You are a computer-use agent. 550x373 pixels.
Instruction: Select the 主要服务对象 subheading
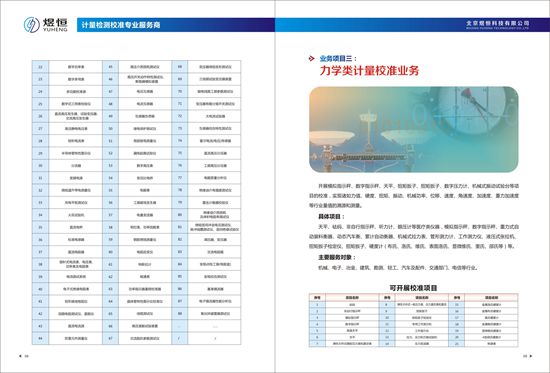coord(337,257)
